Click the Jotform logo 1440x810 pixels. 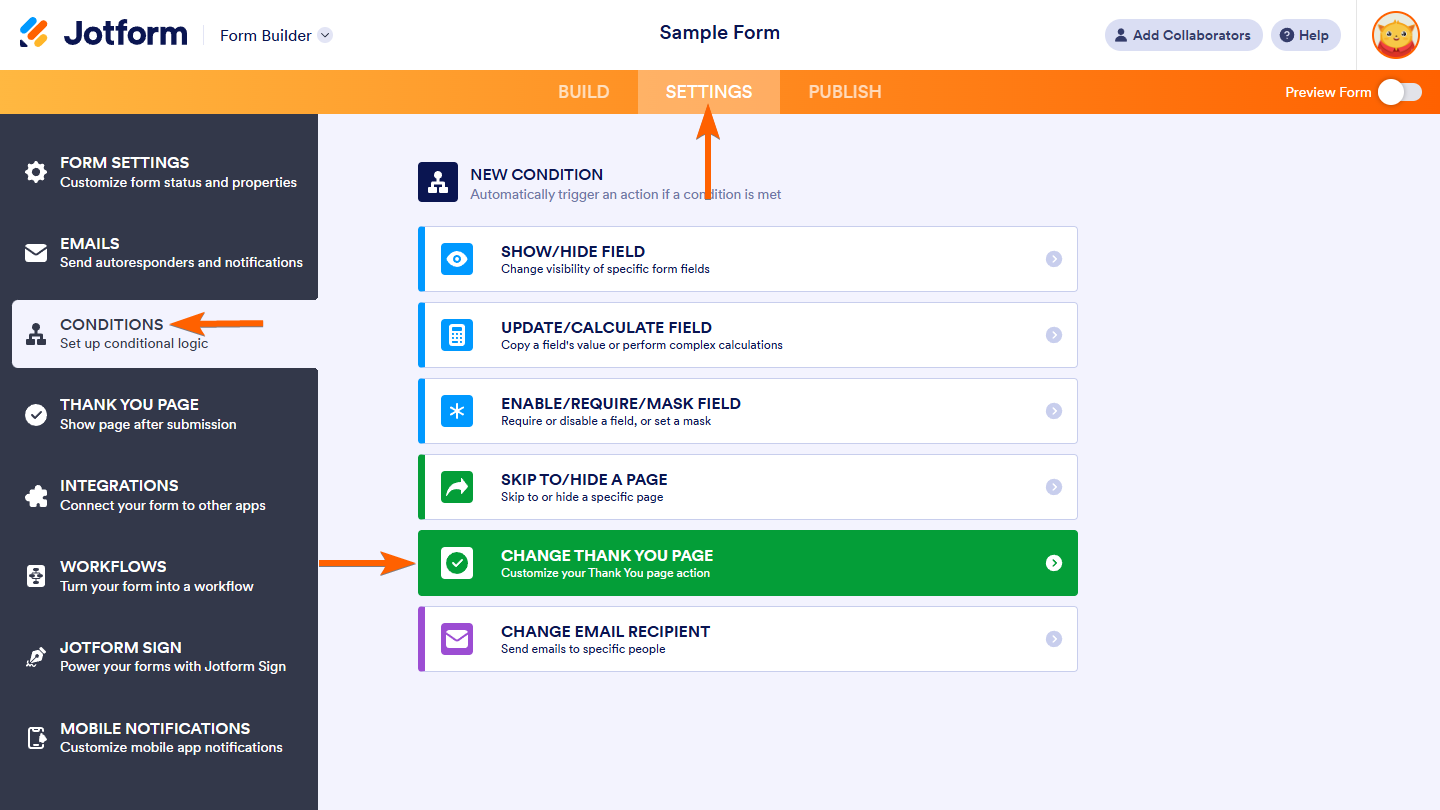click(104, 34)
